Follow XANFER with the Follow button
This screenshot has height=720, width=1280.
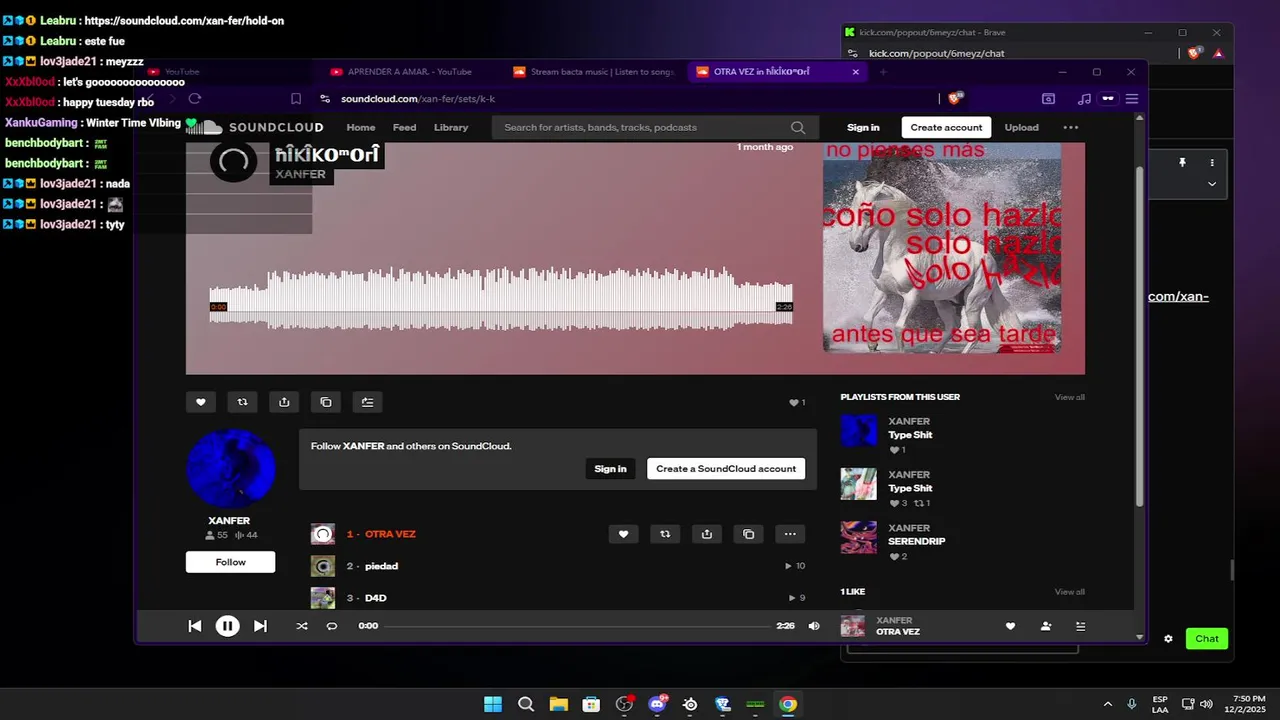click(x=230, y=562)
